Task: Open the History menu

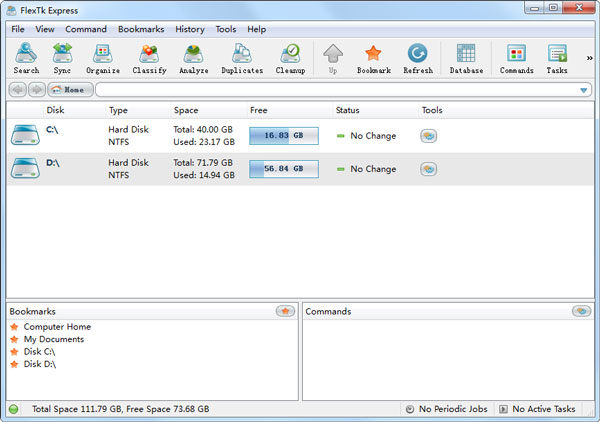Action: (190, 29)
